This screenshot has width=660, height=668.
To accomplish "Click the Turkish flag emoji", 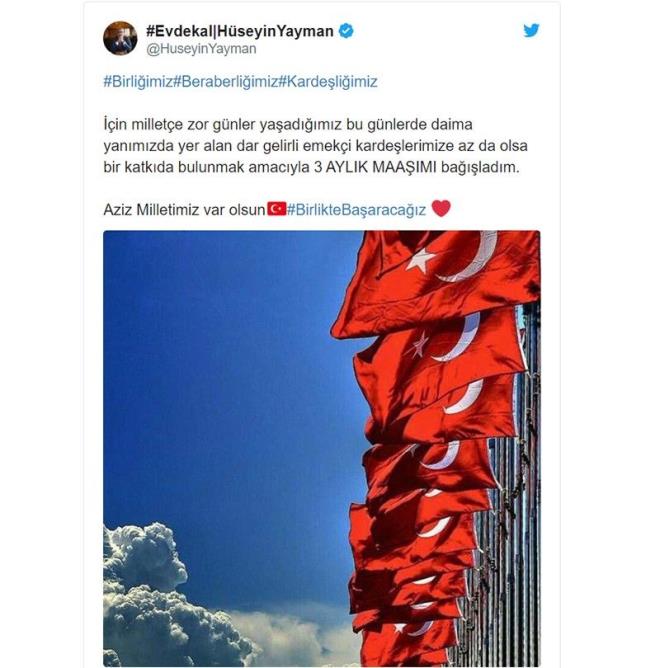I will (x=277, y=209).
